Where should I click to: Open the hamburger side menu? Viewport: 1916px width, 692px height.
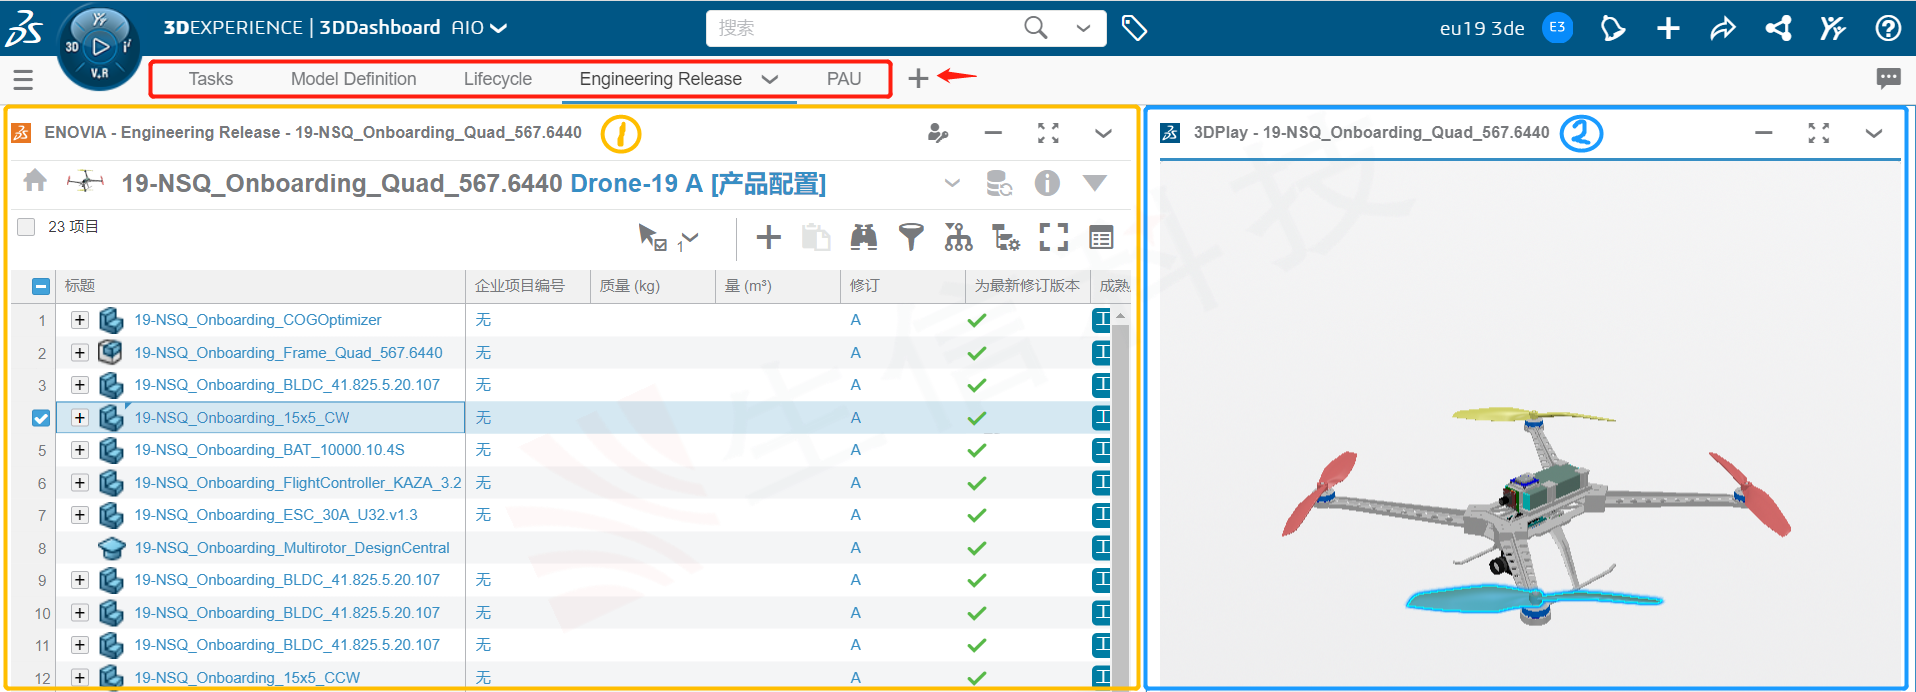click(23, 79)
